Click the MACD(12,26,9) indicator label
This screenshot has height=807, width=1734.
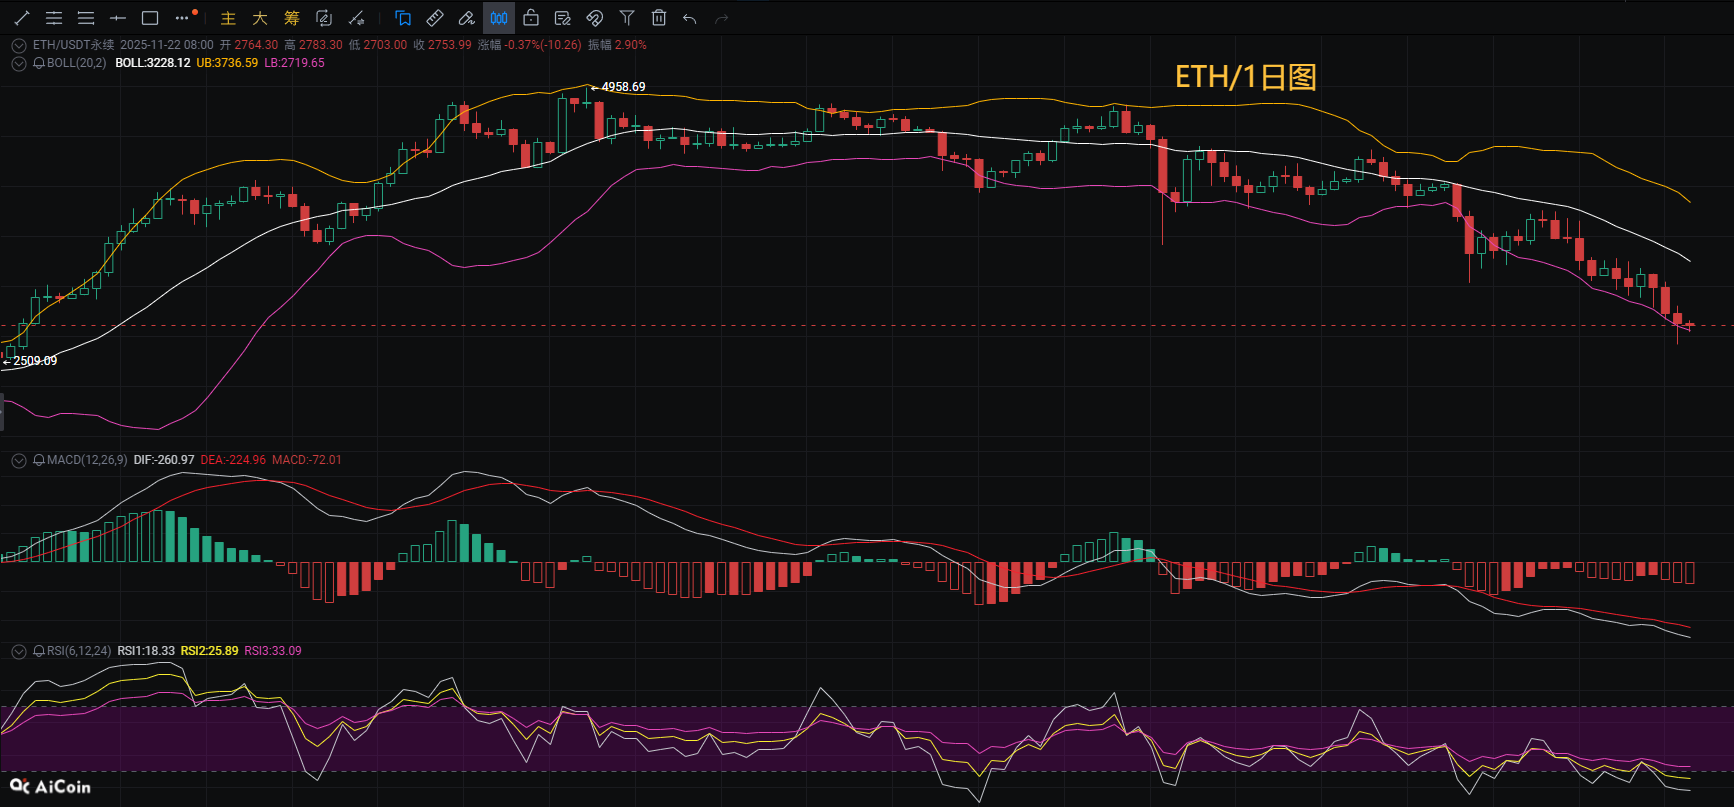coord(87,460)
